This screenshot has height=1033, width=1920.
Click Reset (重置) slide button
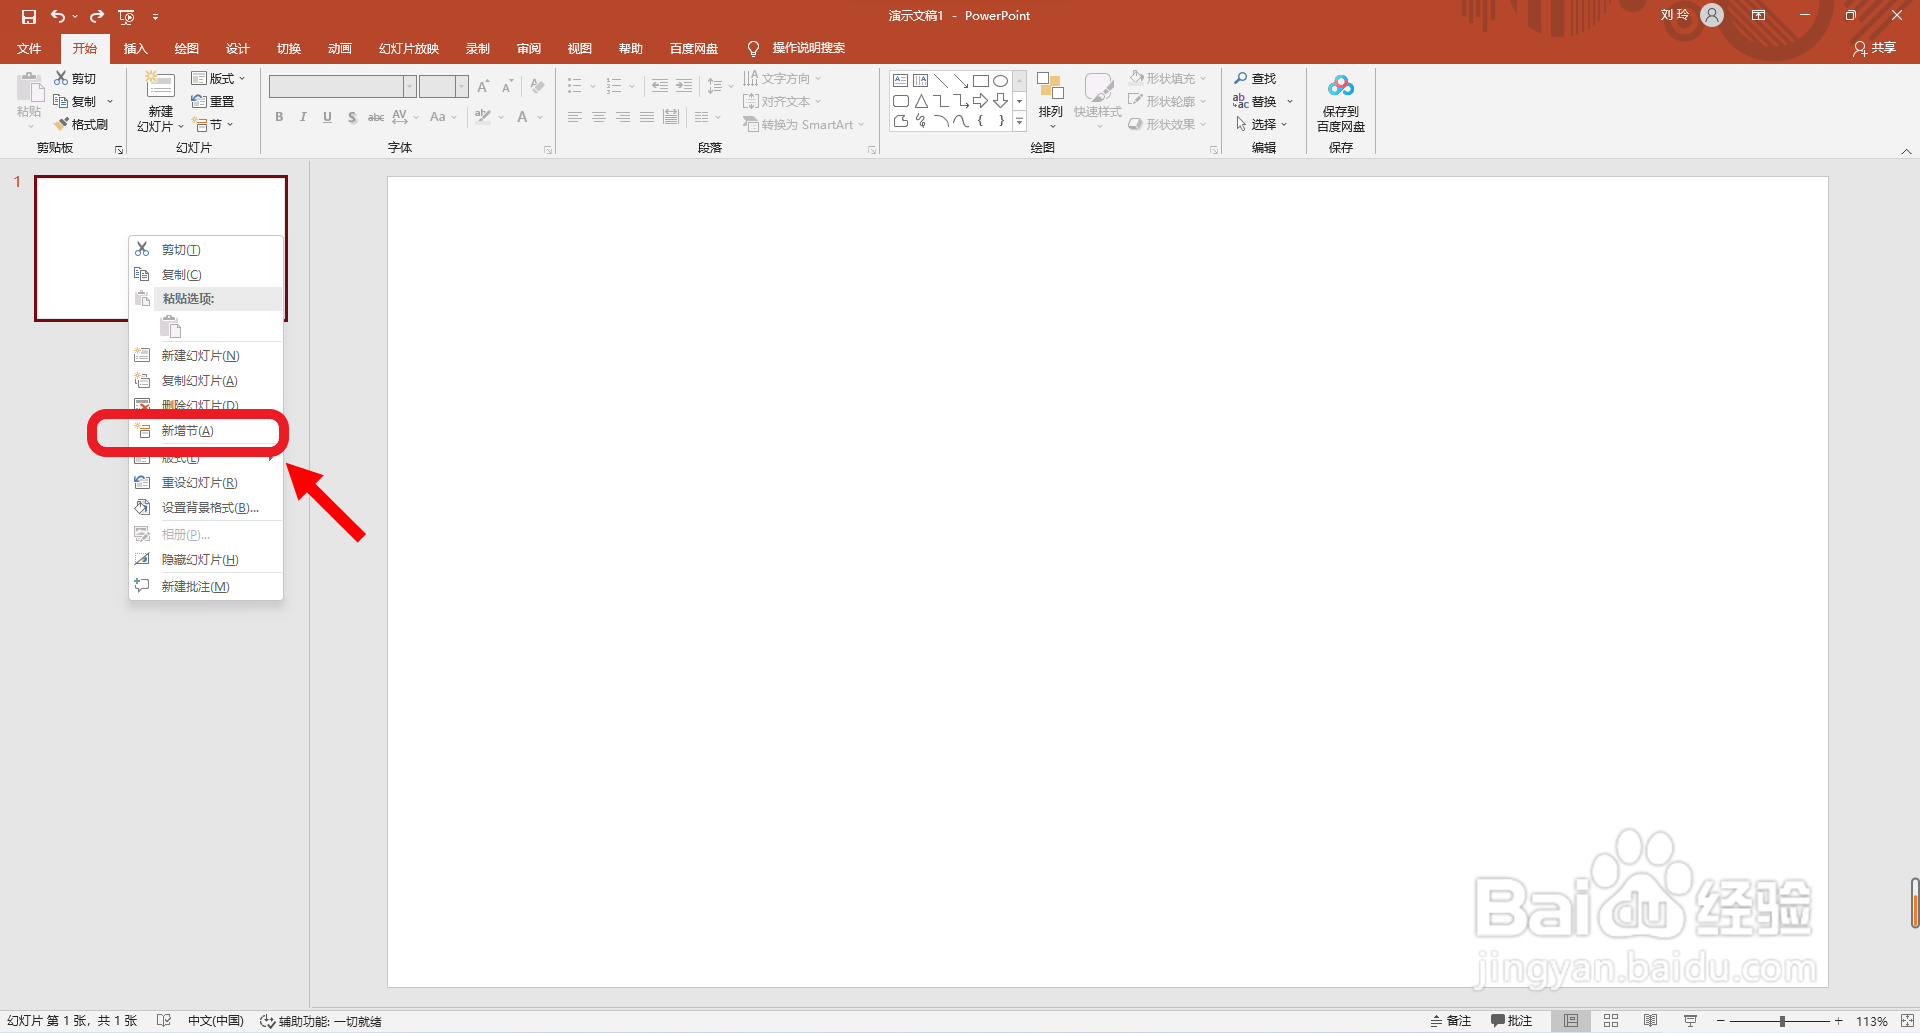213,101
